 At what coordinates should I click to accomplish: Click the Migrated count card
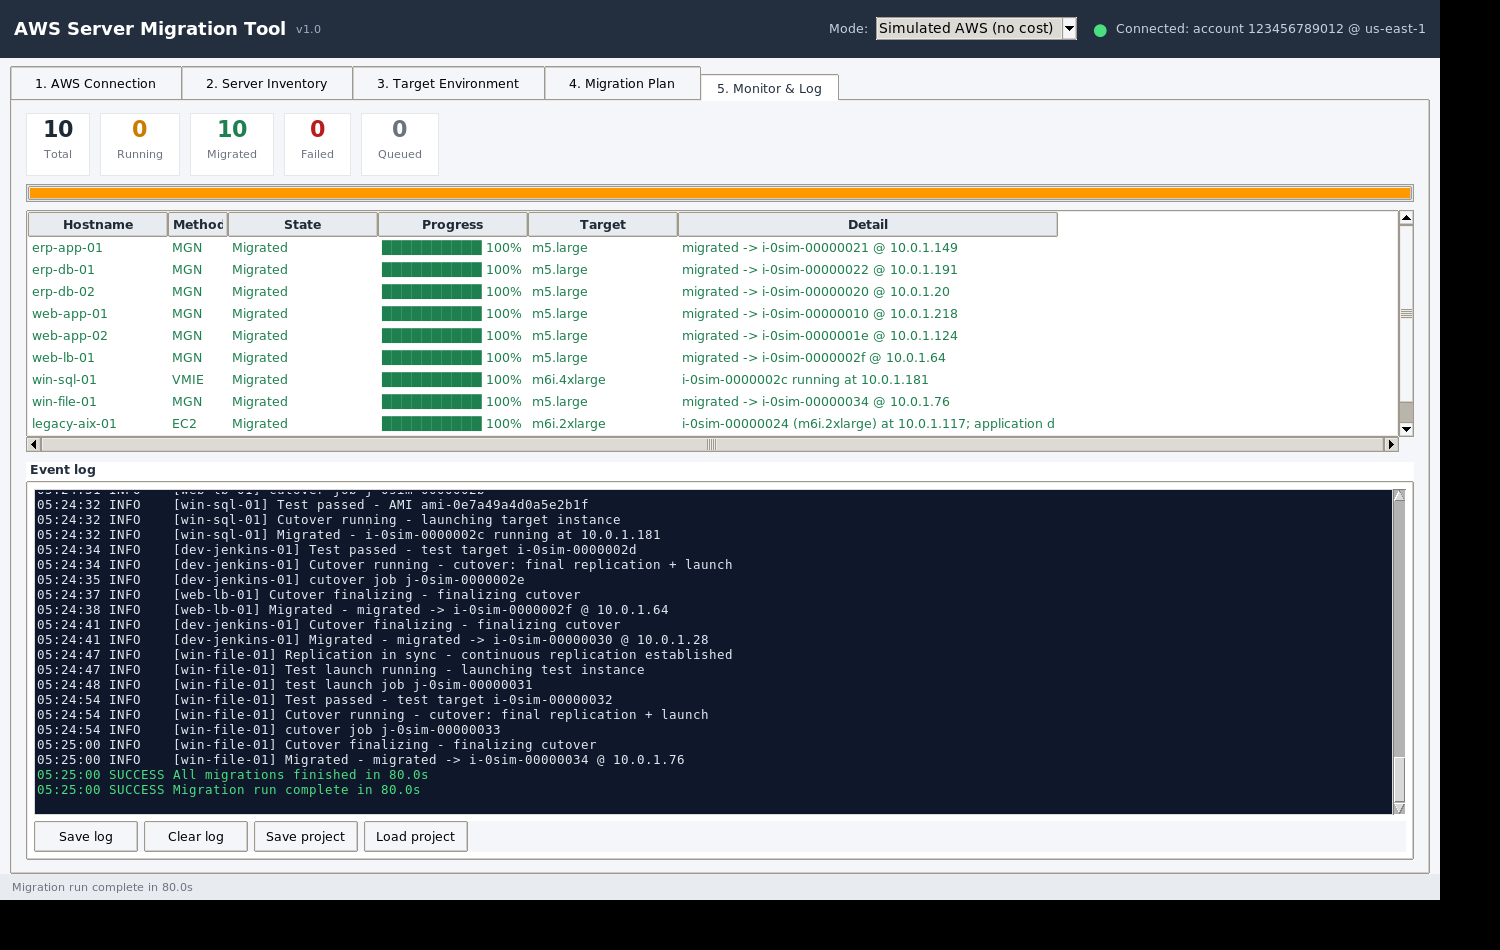232,144
